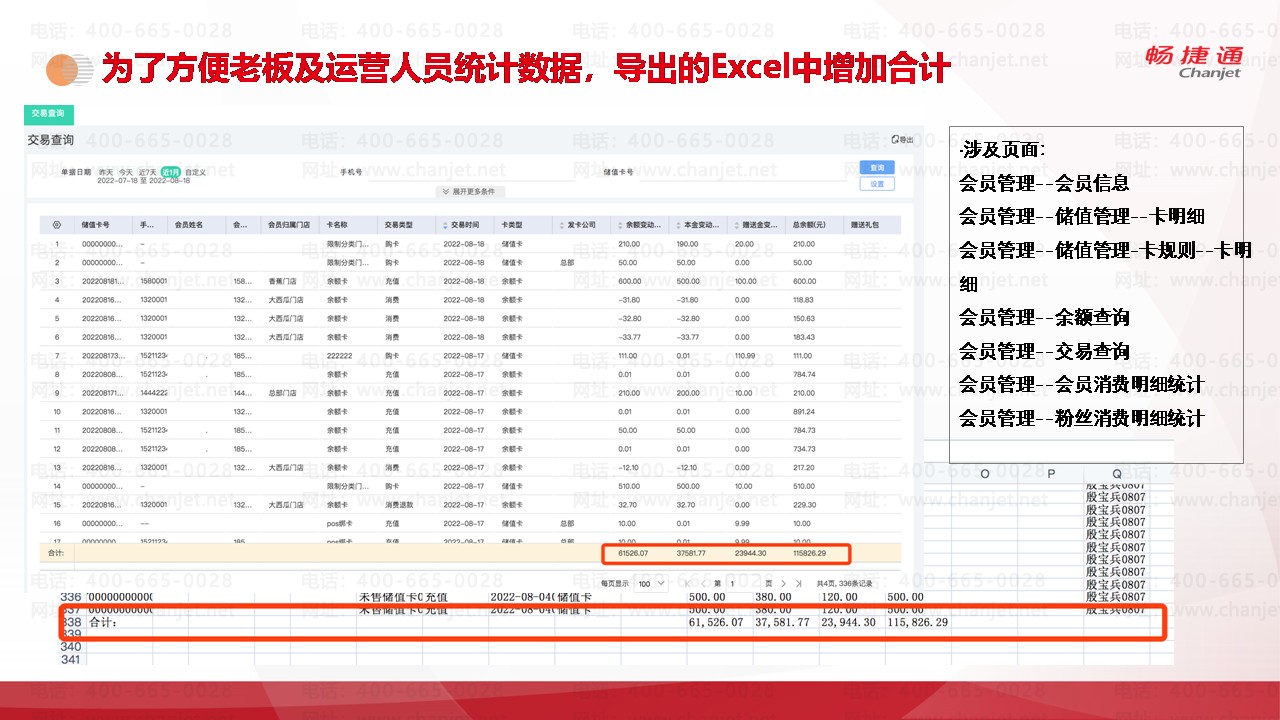Select Excel row 340 header

click(x=70, y=647)
